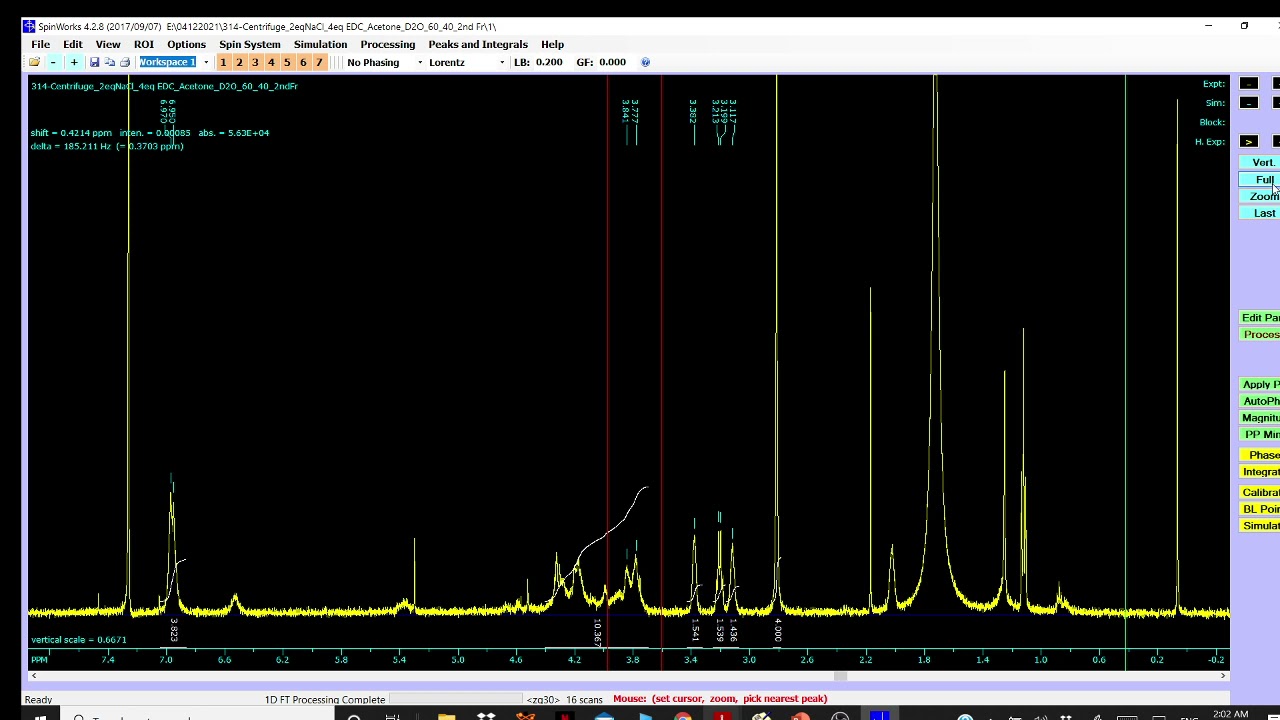This screenshot has height=720, width=1280.
Task: Click the Magnitude button
Action: [x=1260, y=418]
